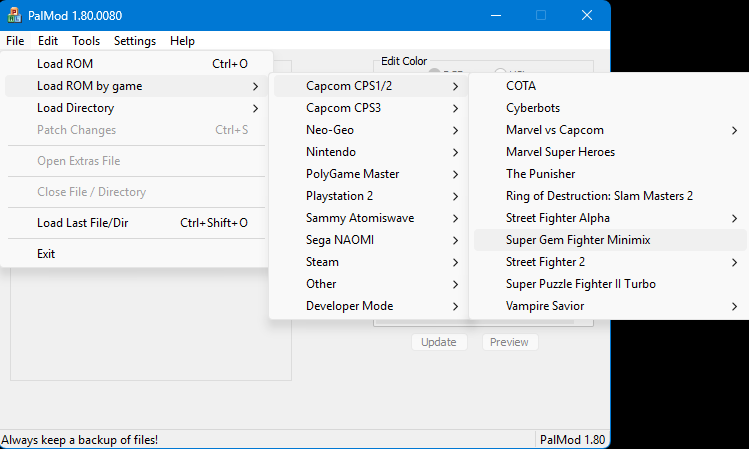Open the Playstation 2 submenu
Screen dimensions: 749x449
point(340,196)
